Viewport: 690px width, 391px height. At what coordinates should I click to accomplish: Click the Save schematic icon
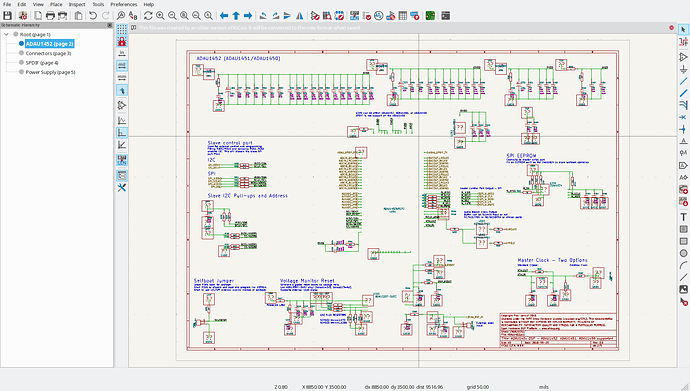click(7, 16)
